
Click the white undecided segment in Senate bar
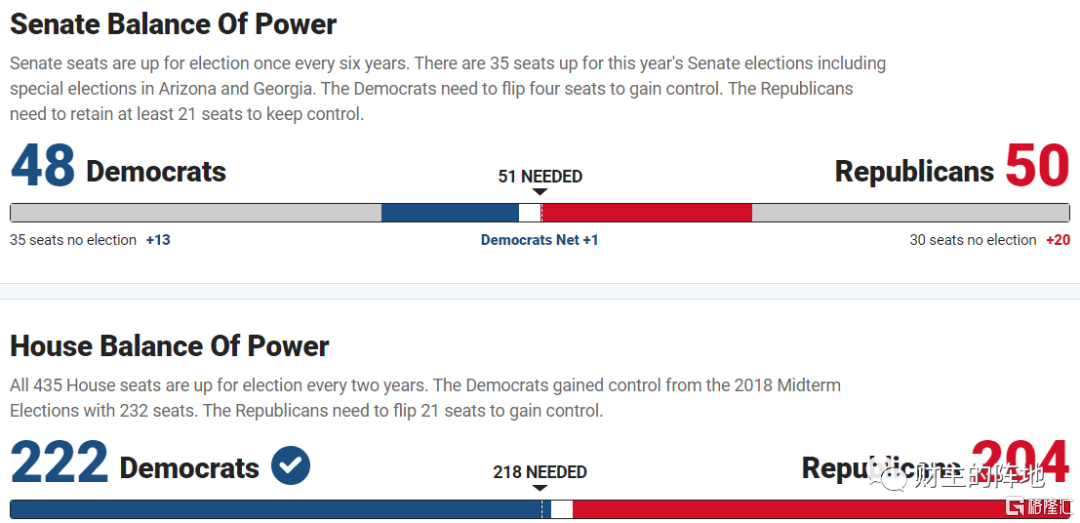point(530,213)
